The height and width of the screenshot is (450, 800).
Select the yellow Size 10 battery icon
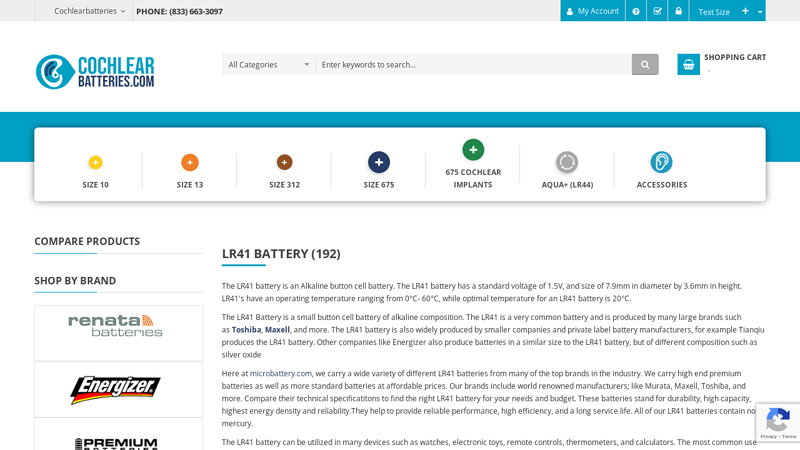click(x=95, y=162)
